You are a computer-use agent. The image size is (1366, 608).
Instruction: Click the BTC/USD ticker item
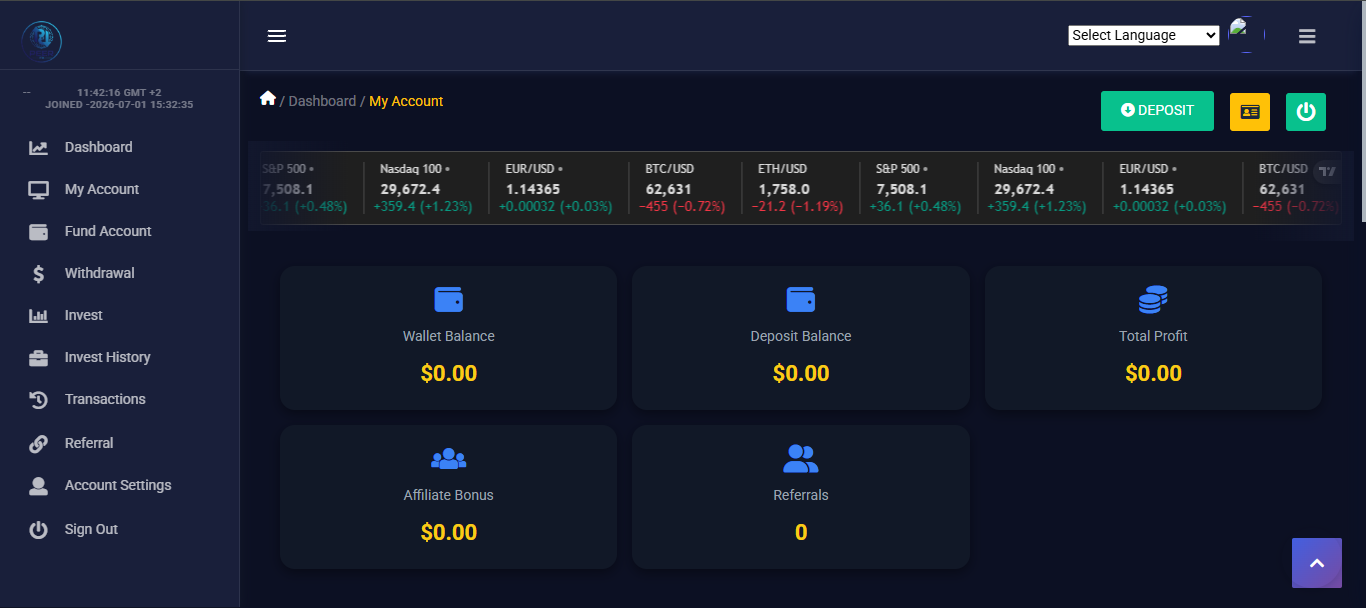[x=683, y=188]
